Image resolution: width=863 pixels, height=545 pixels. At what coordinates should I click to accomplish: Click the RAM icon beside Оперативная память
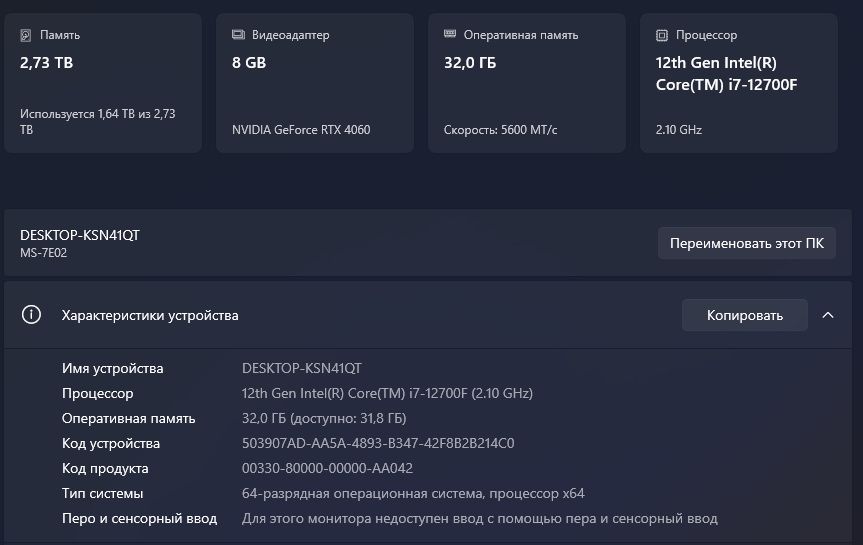click(450, 34)
